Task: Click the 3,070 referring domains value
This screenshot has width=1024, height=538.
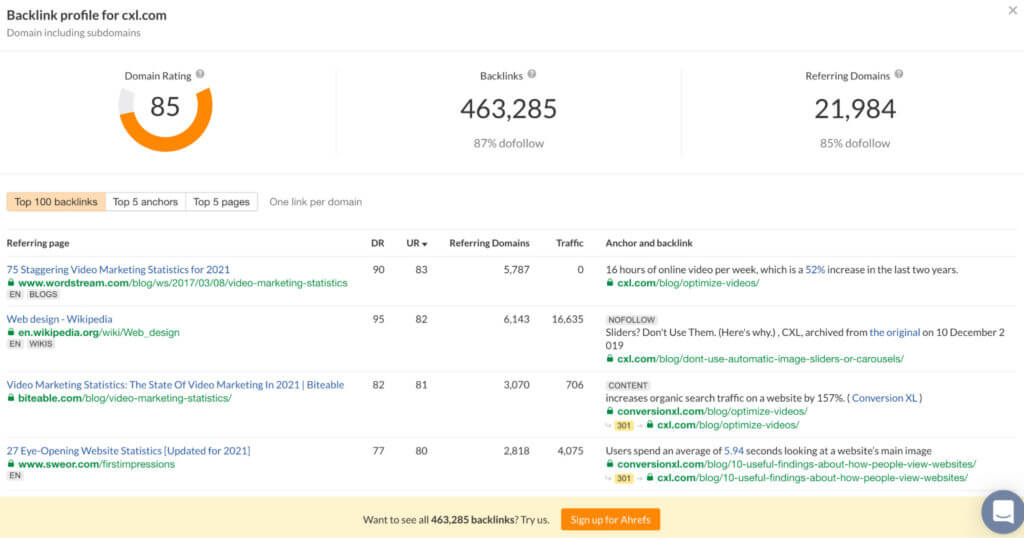Action: (x=517, y=385)
